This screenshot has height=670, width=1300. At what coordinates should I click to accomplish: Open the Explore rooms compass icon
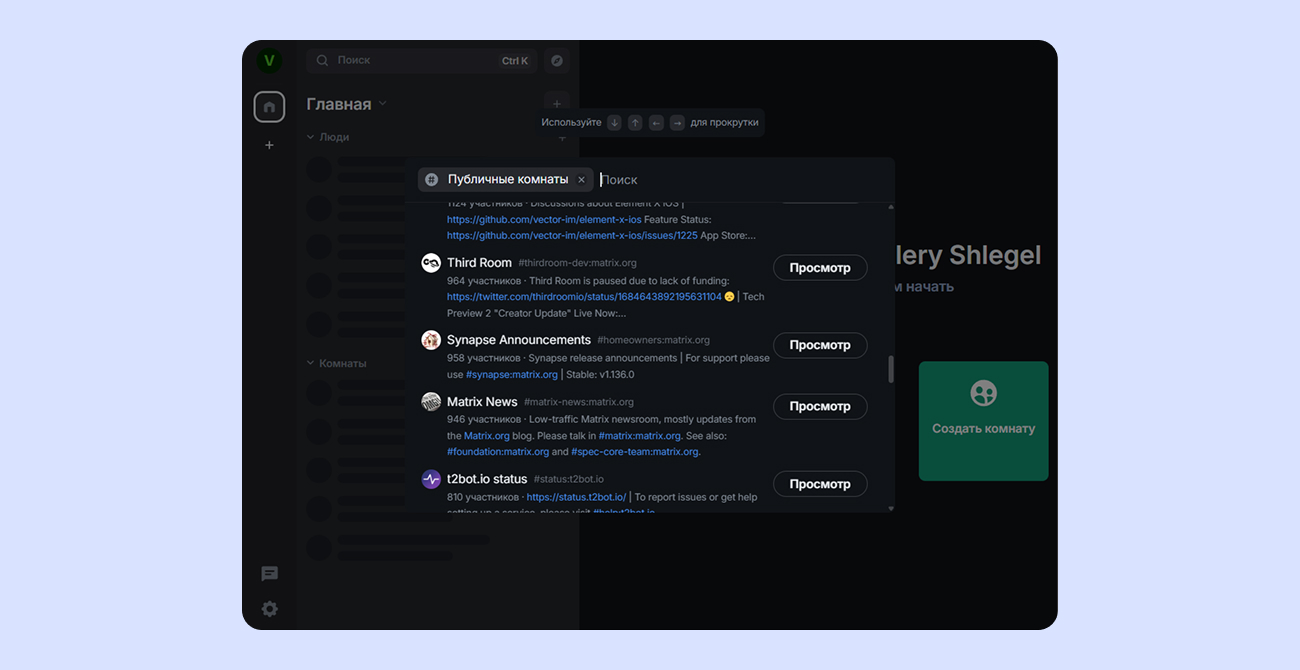coord(557,61)
